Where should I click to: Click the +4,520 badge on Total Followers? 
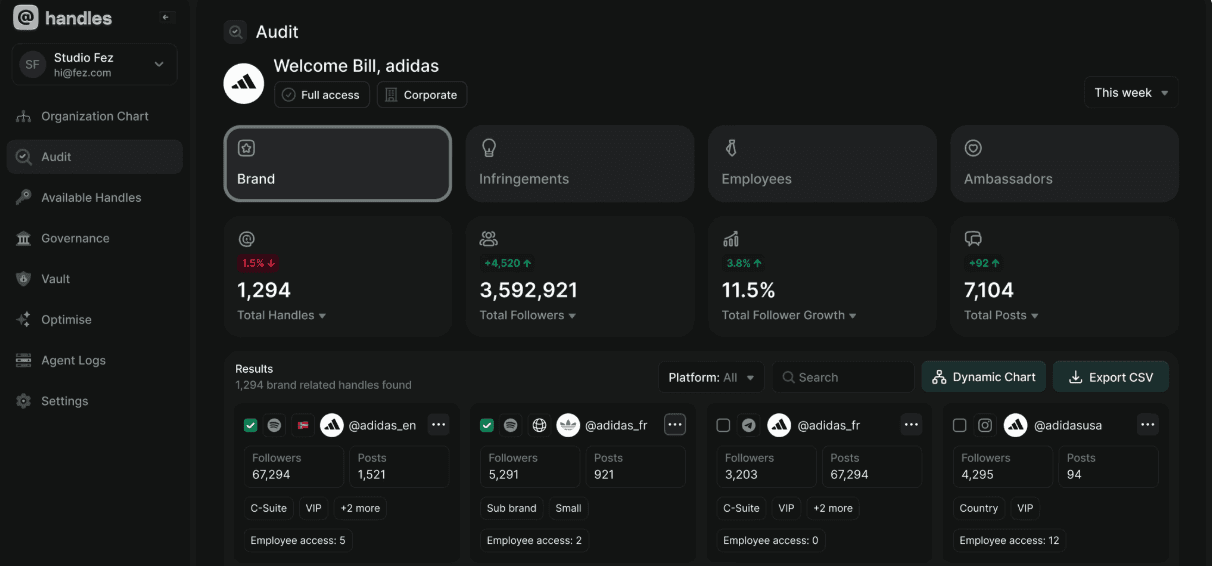(x=508, y=263)
